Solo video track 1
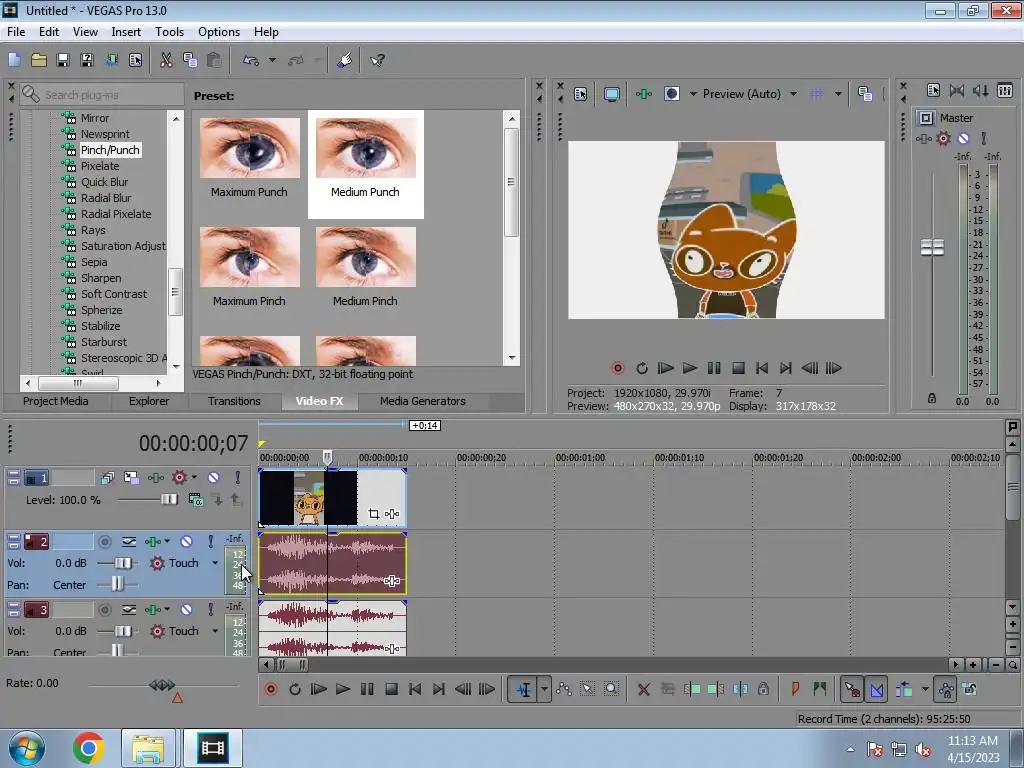This screenshot has height=768, width=1024. 238,477
